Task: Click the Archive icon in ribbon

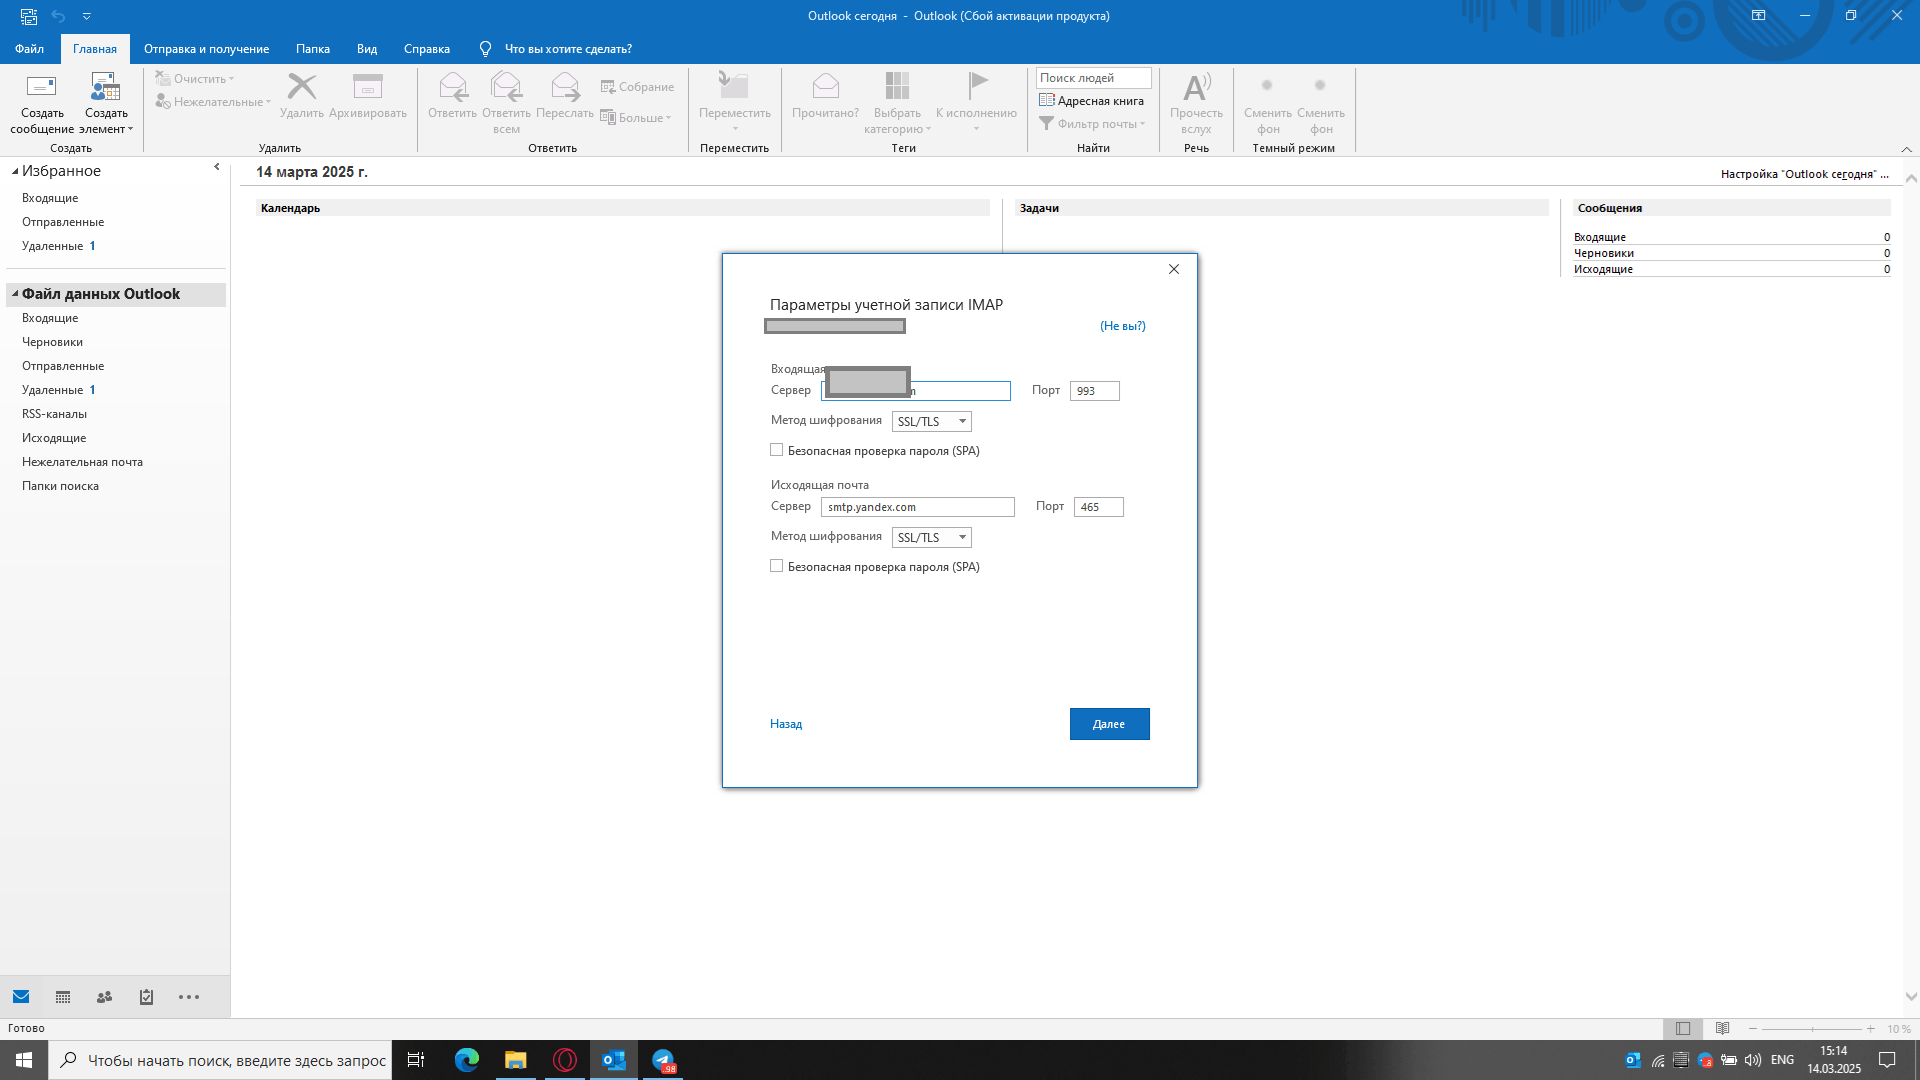Action: point(368,87)
